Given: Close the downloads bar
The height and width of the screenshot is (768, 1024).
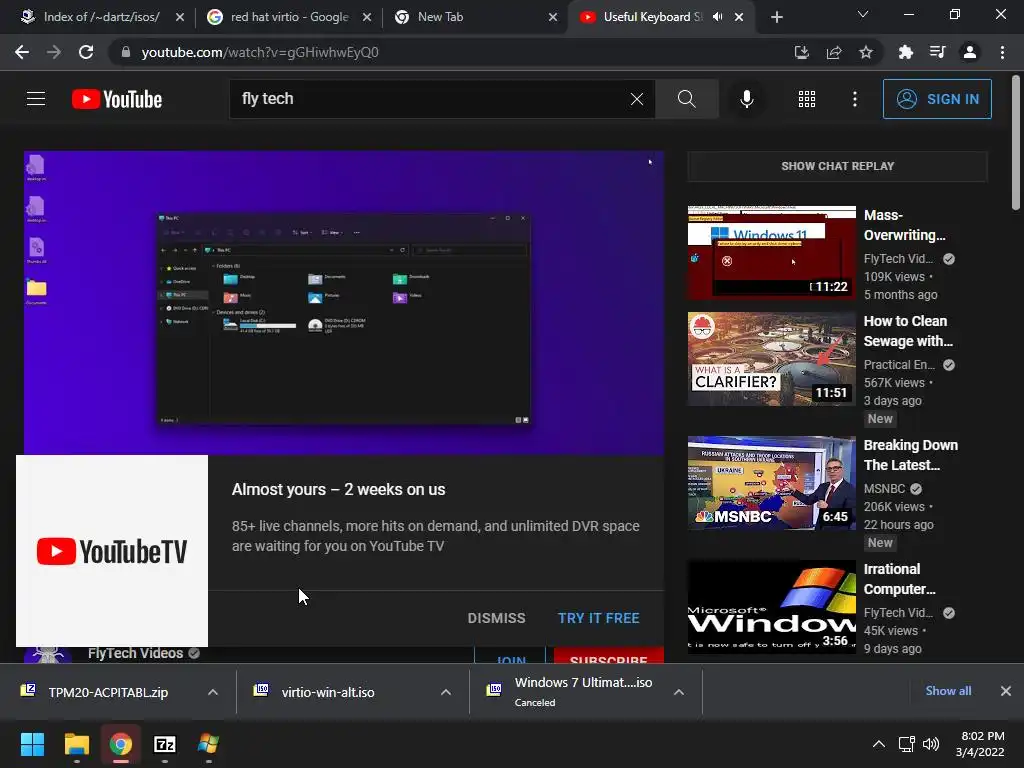Looking at the screenshot, I should coord(1006,691).
